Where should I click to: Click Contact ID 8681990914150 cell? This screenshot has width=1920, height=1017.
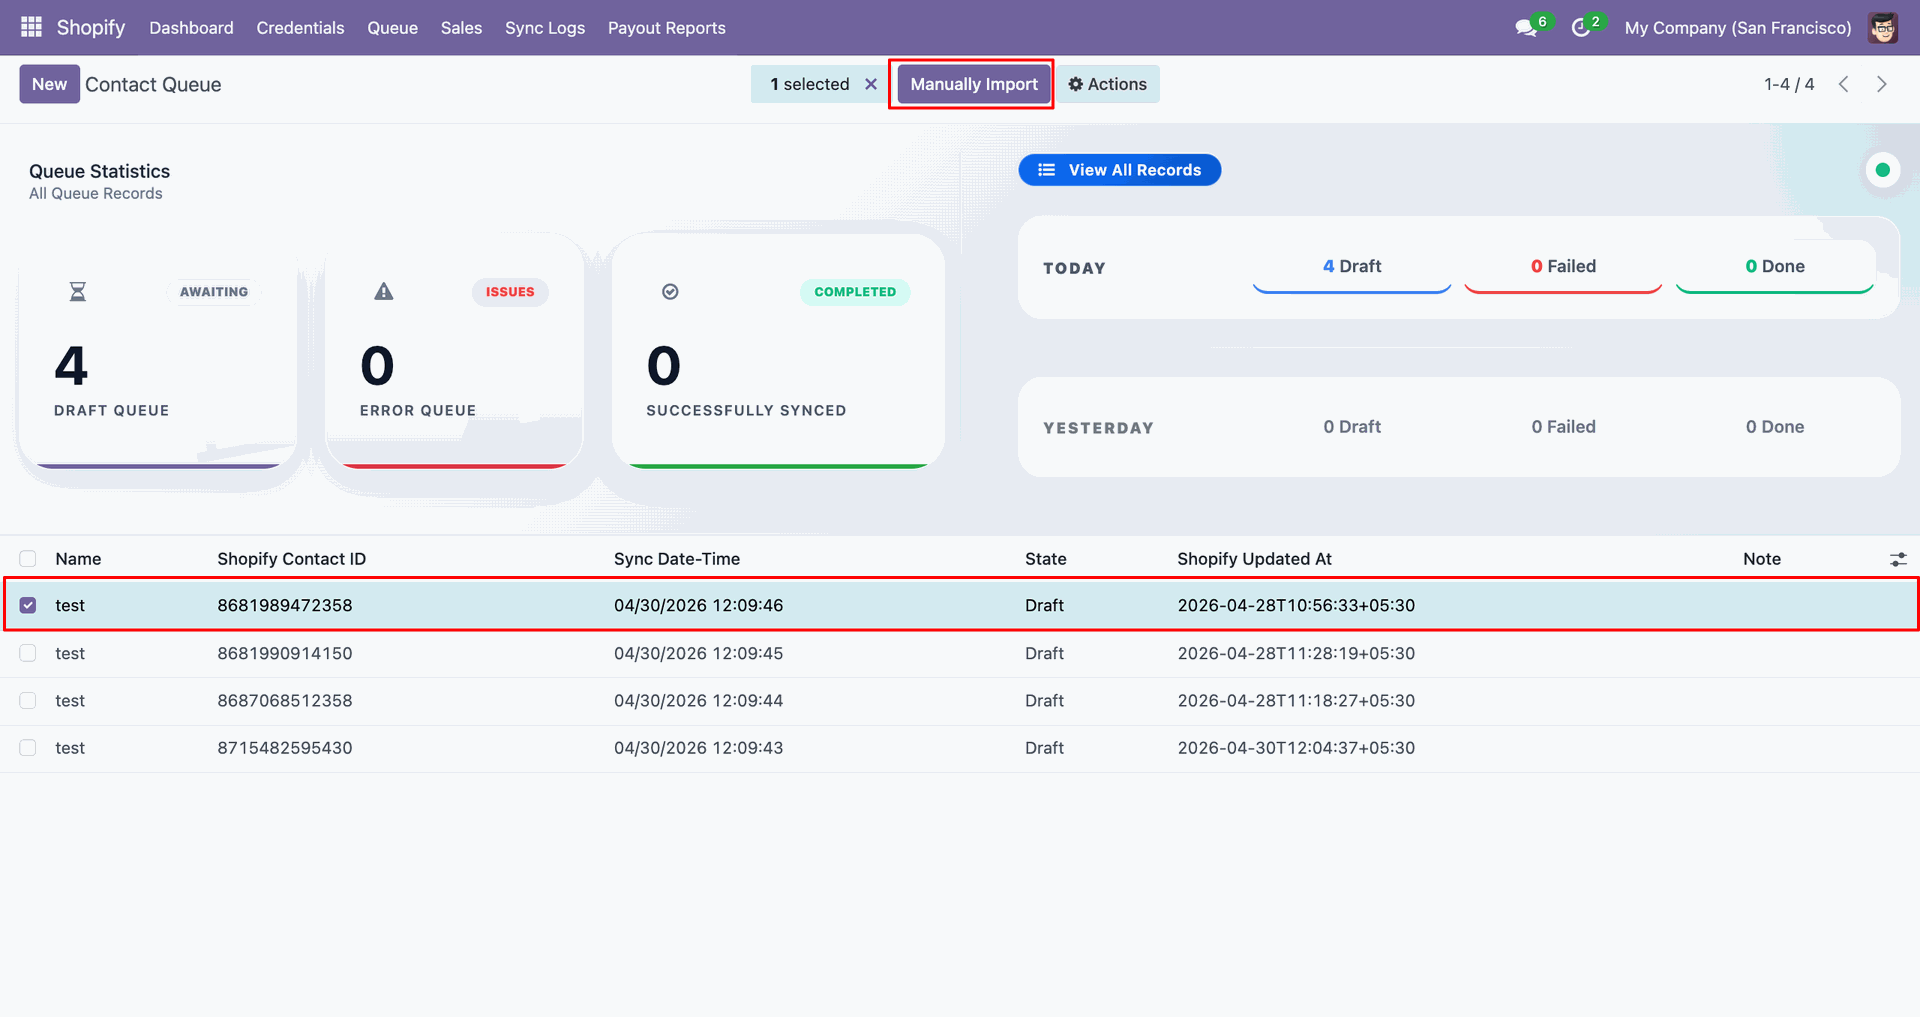tap(285, 653)
